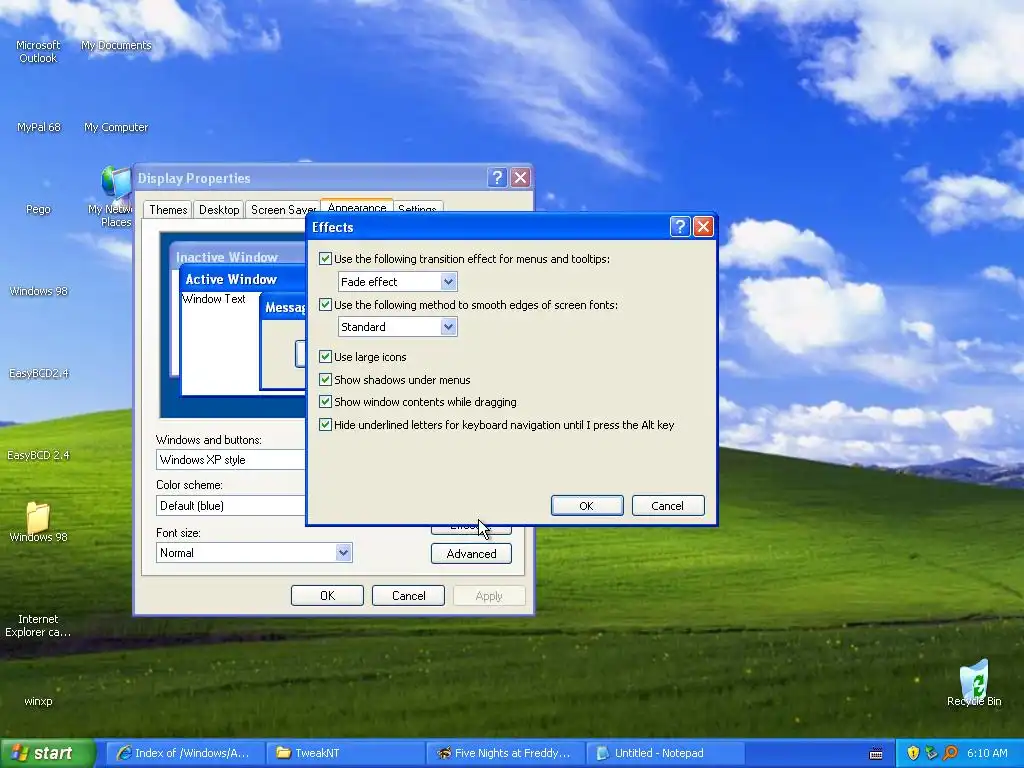The height and width of the screenshot is (768, 1024).
Task: Click the Window Text preview area
Action: [x=214, y=298]
